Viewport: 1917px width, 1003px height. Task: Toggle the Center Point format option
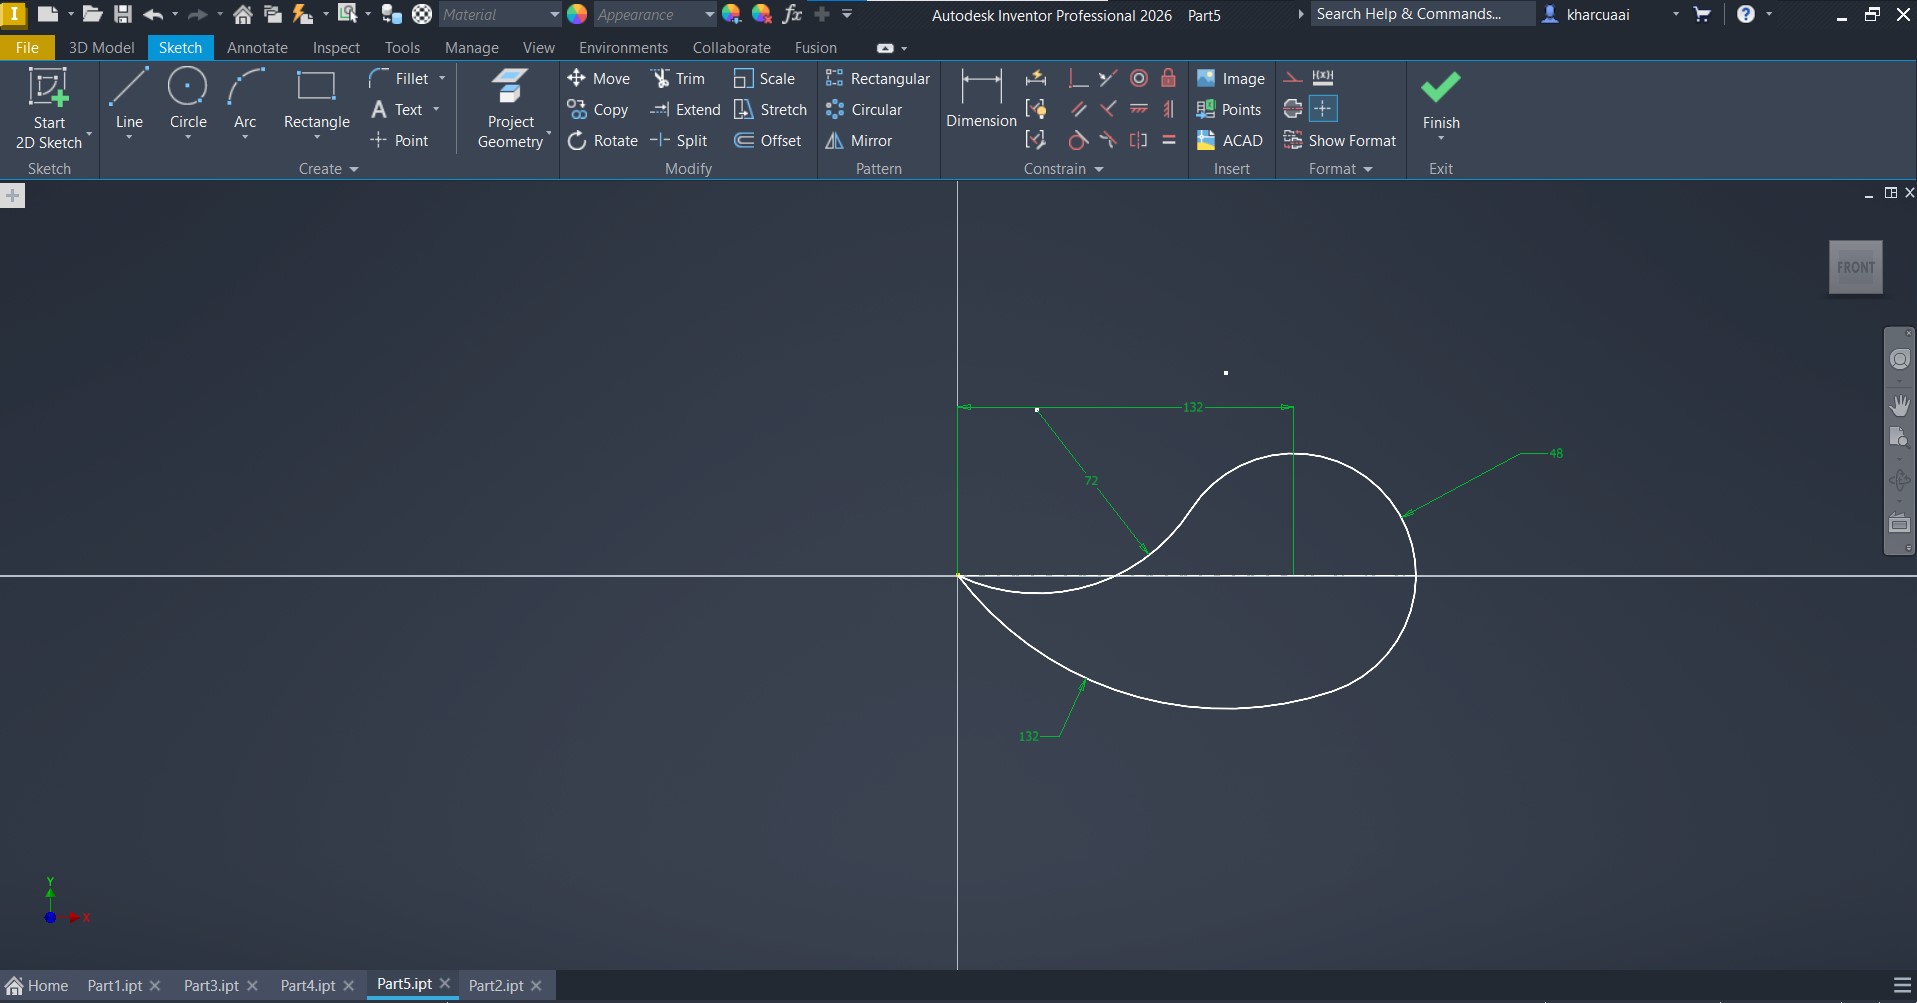(x=1323, y=109)
